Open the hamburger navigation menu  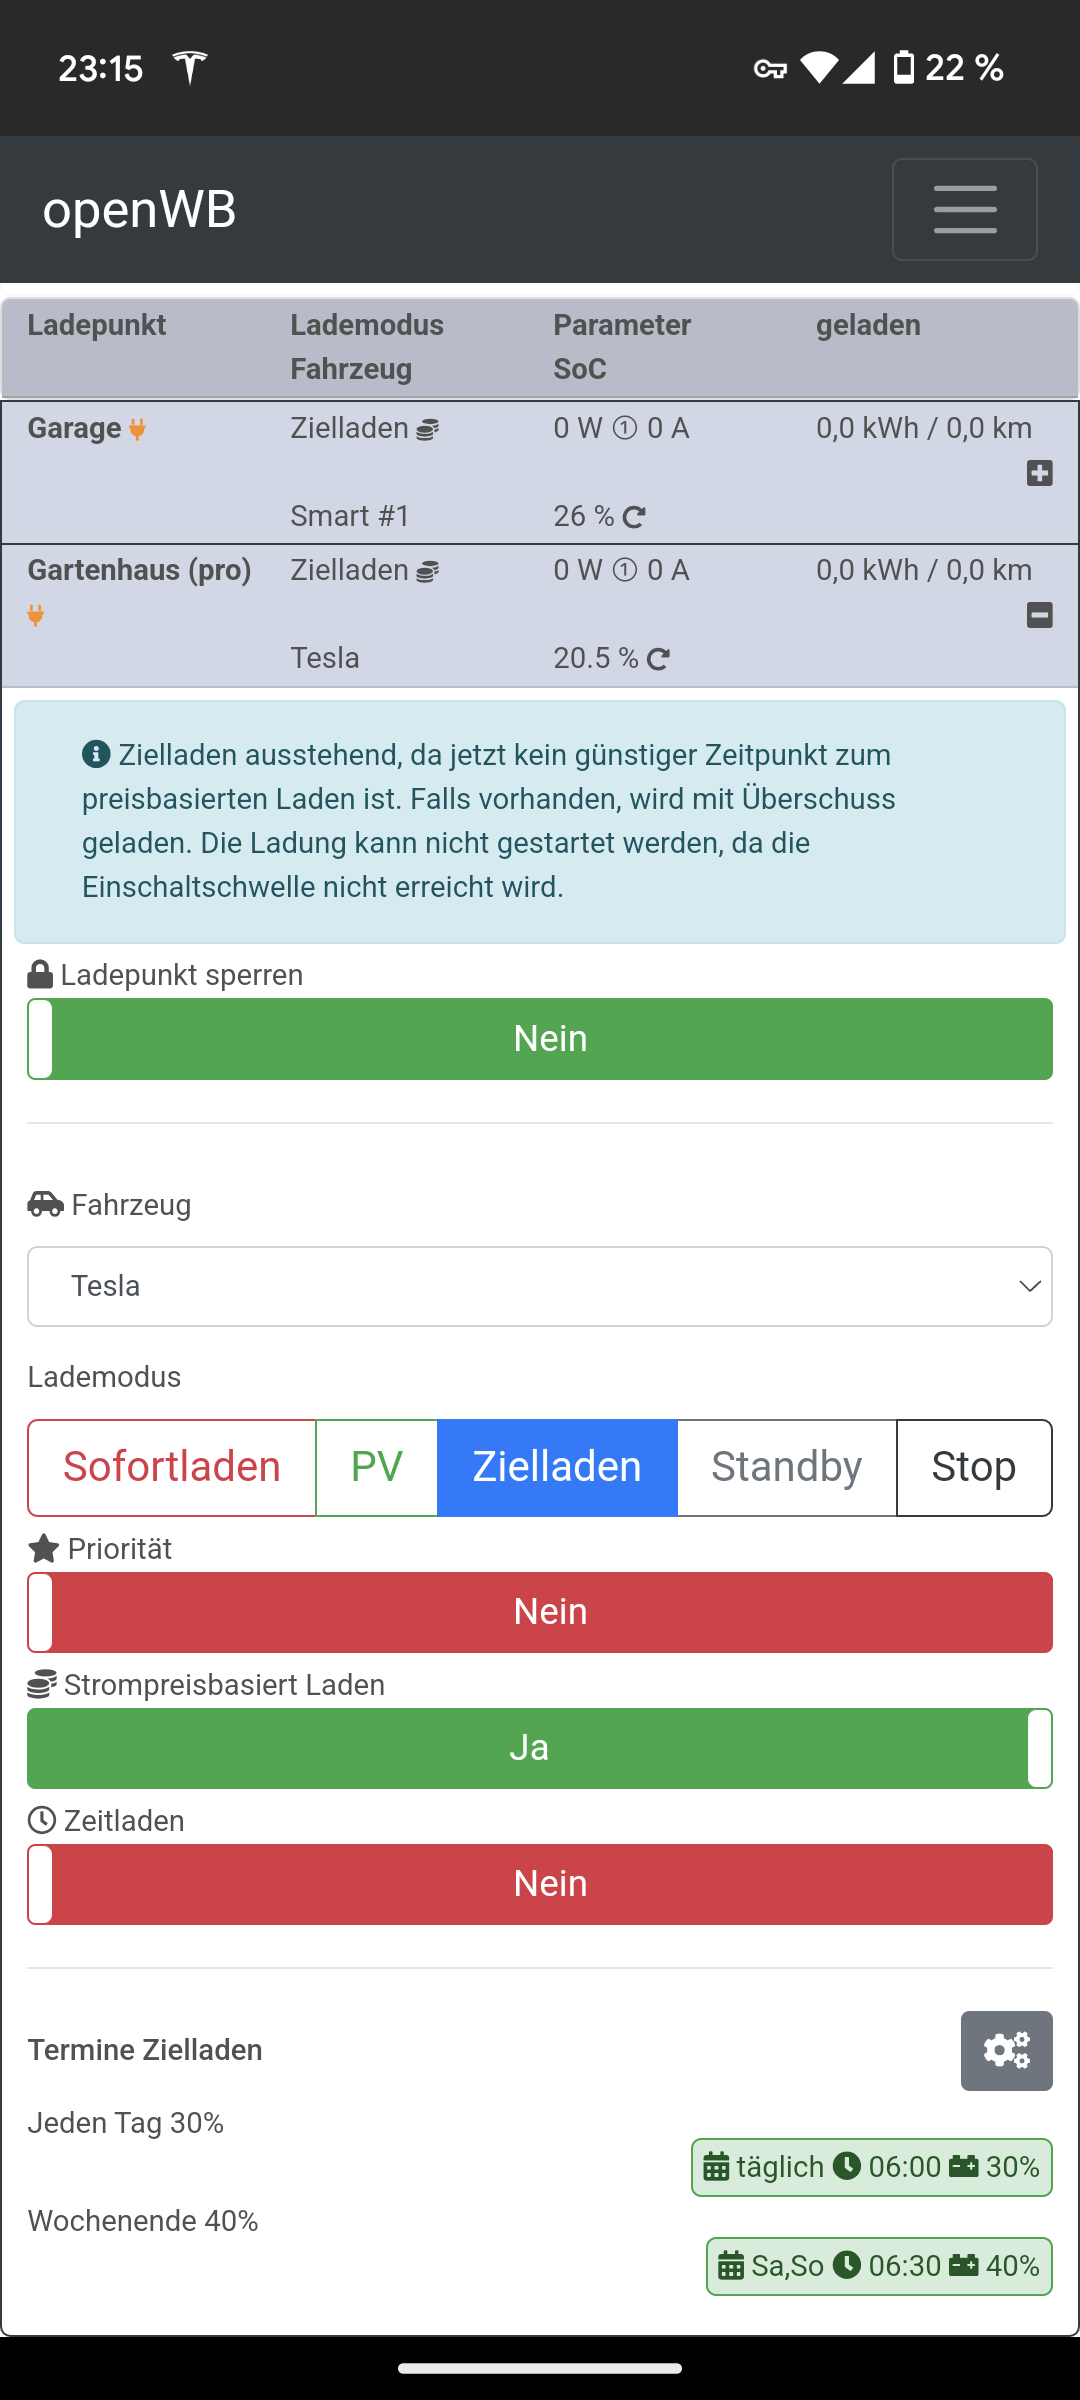click(964, 209)
